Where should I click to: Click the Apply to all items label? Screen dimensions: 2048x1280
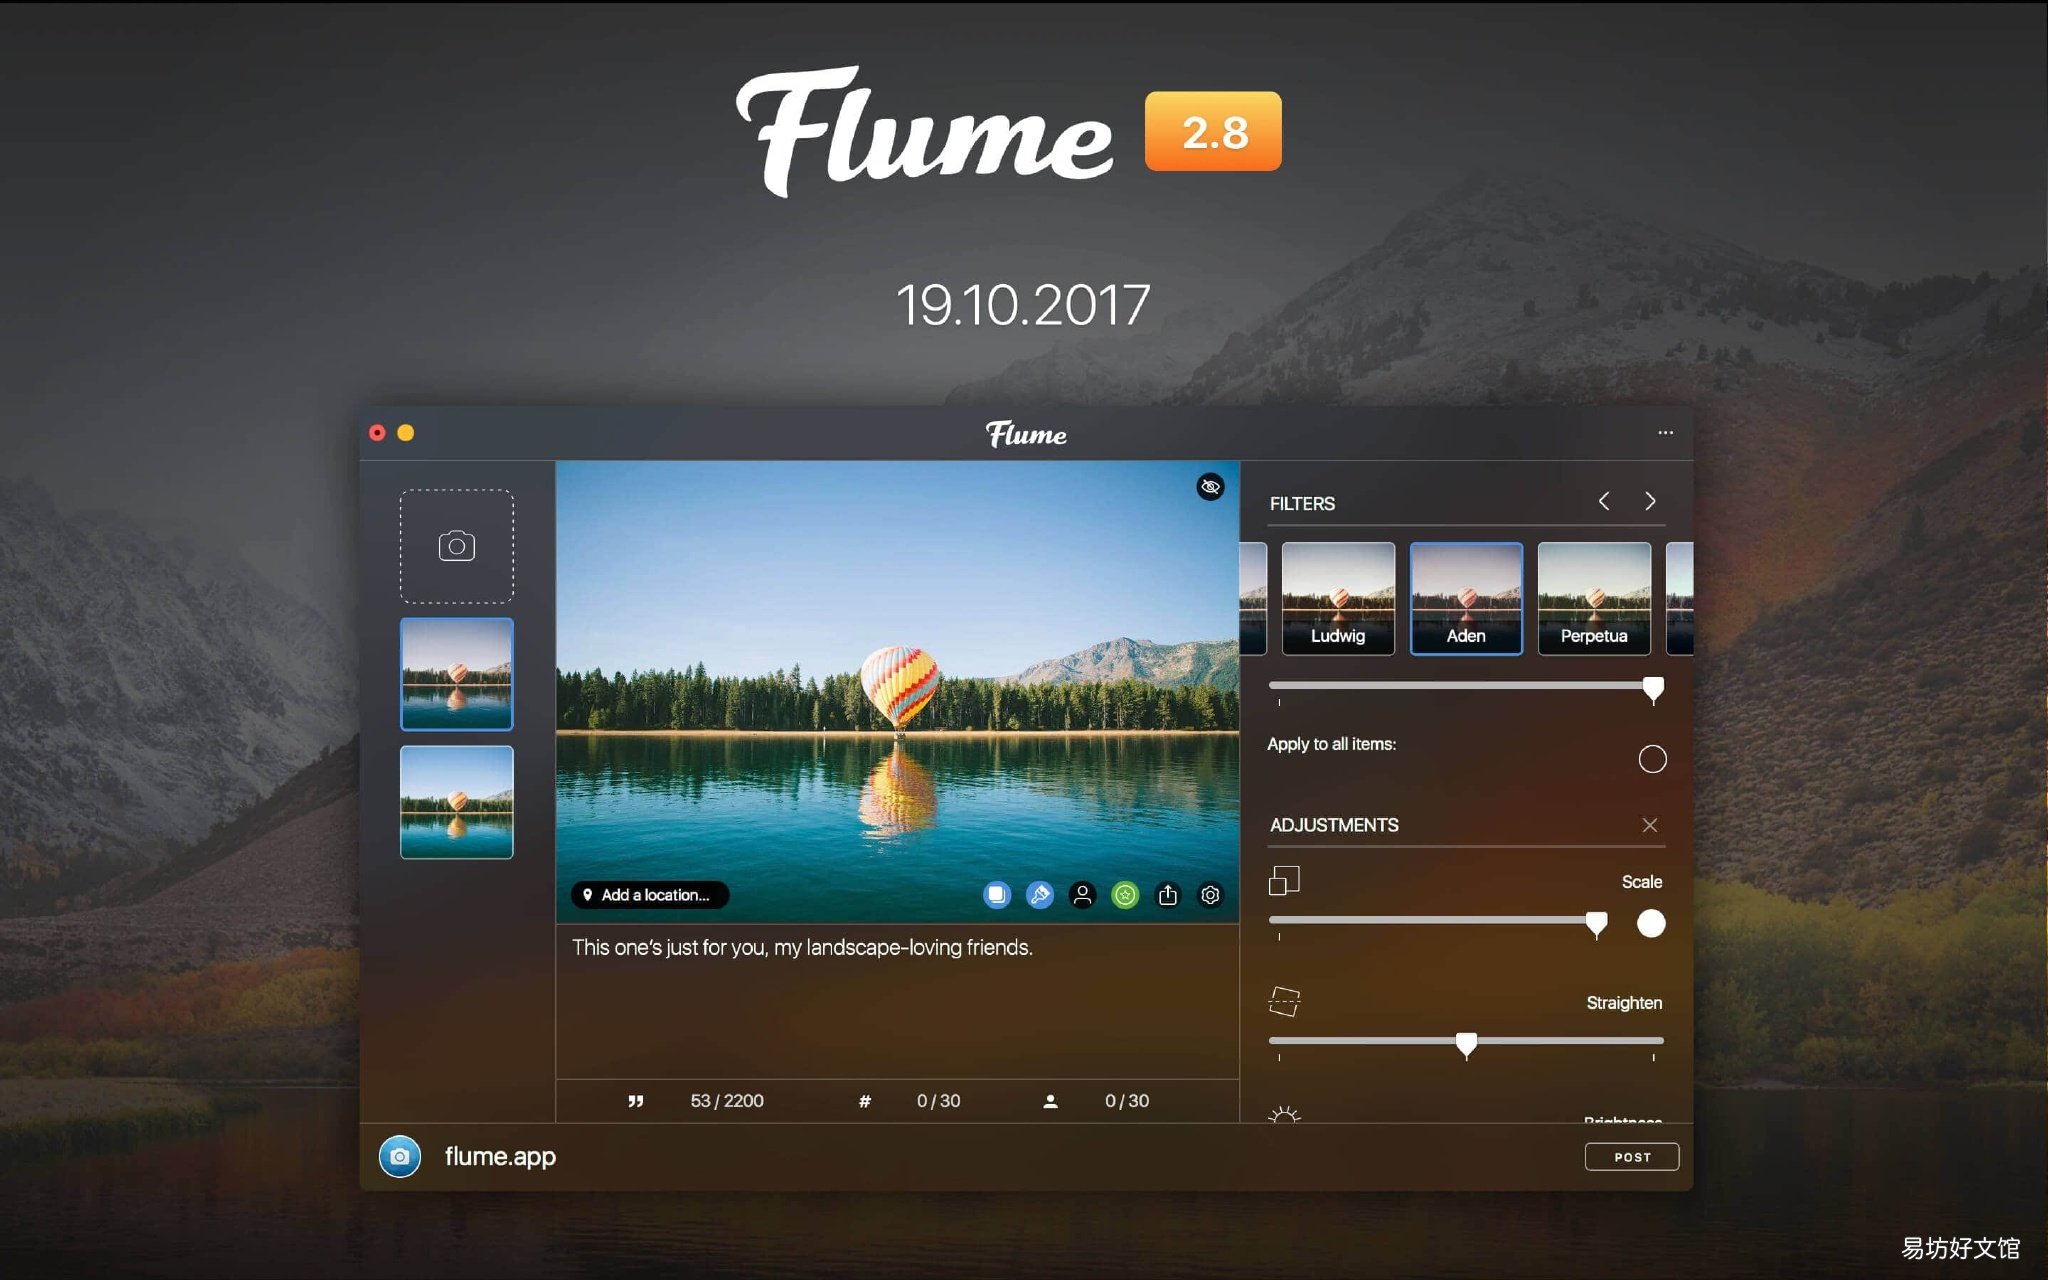(1331, 744)
